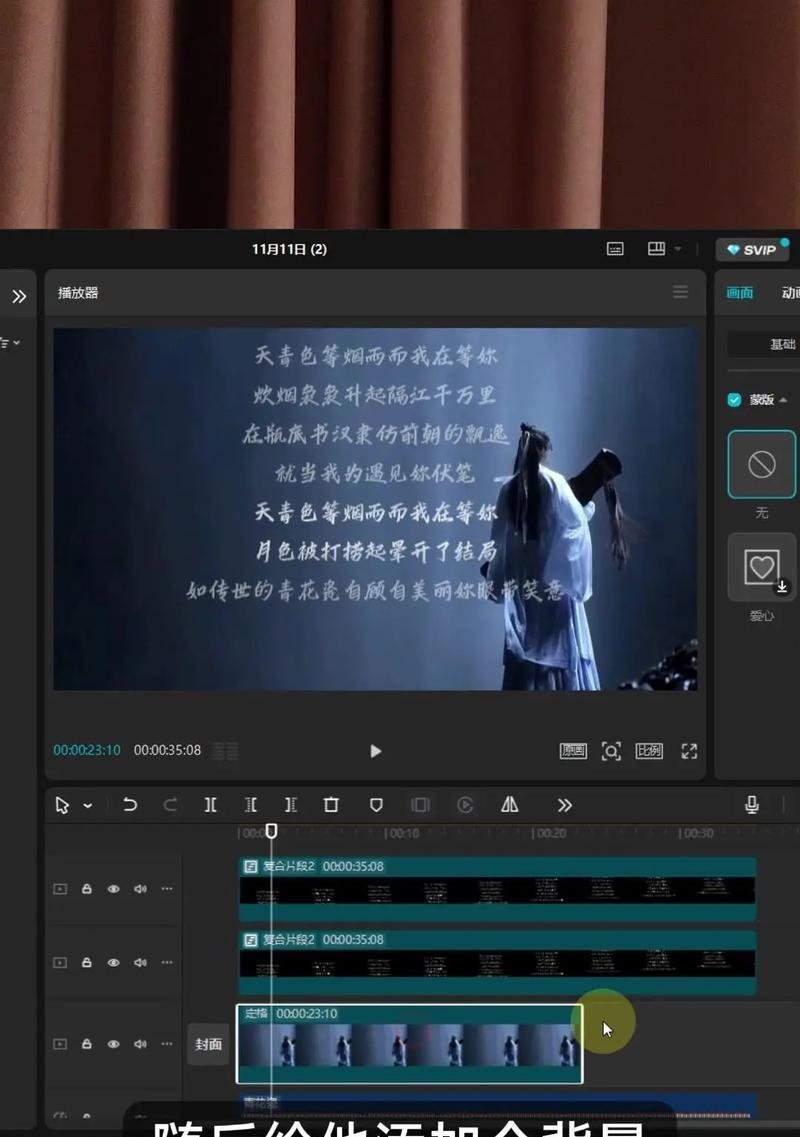Delete left of playhead tool
Screen dimensions: 800x1137
[x=250, y=804]
